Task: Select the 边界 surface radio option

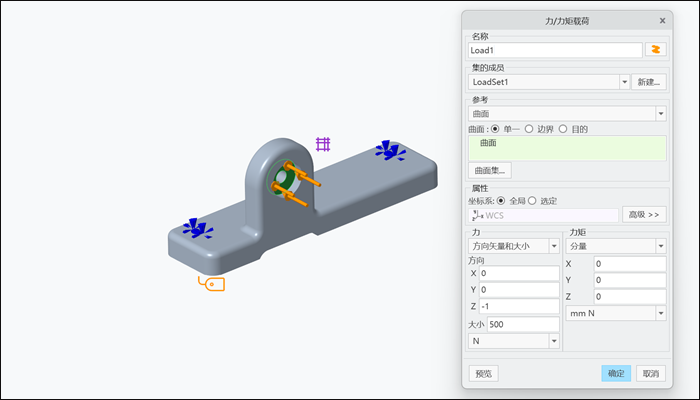Action: point(529,129)
